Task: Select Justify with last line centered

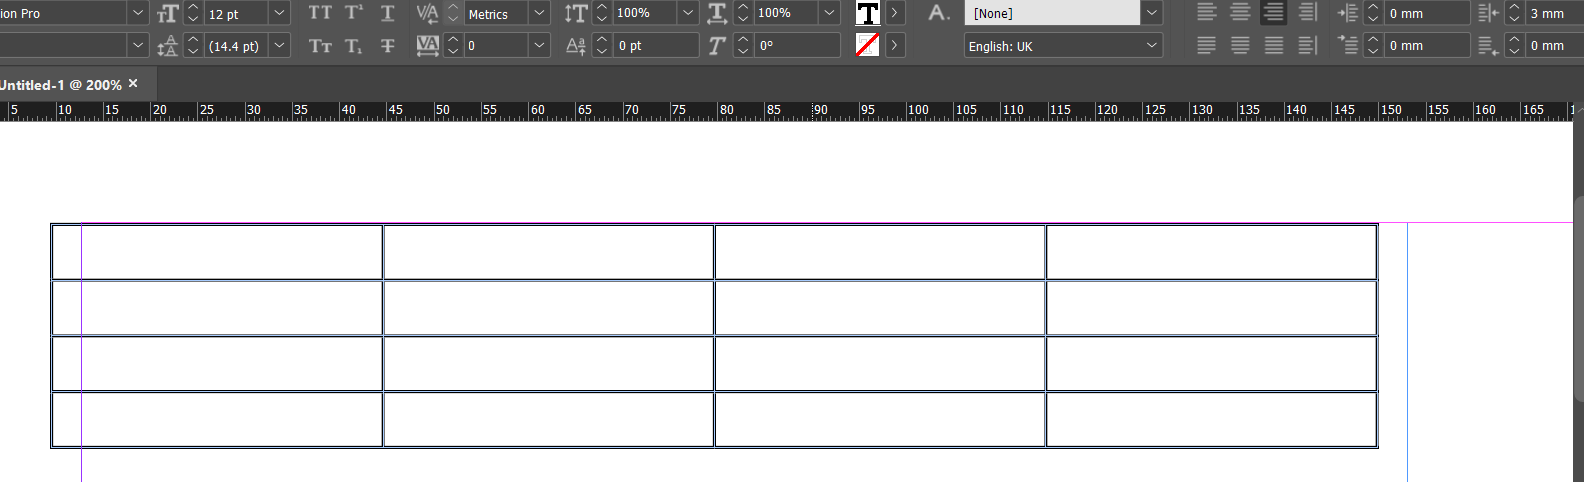Action: tap(1240, 46)
